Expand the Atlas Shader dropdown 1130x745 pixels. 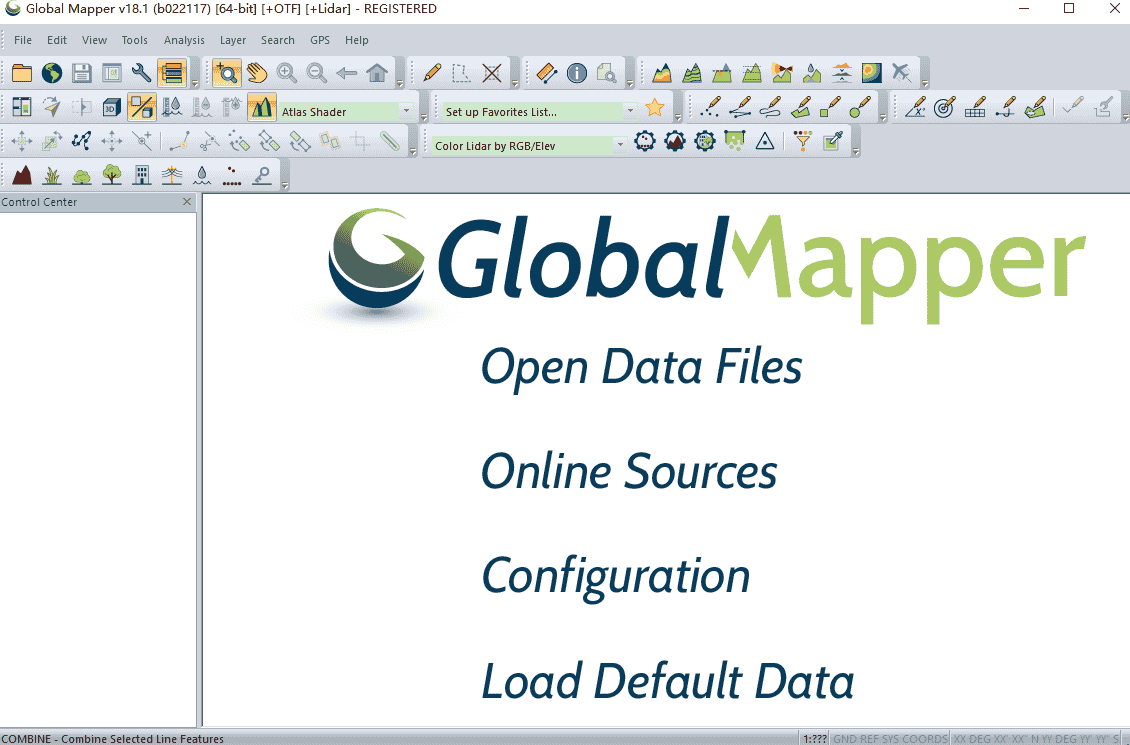click(406, 112)
